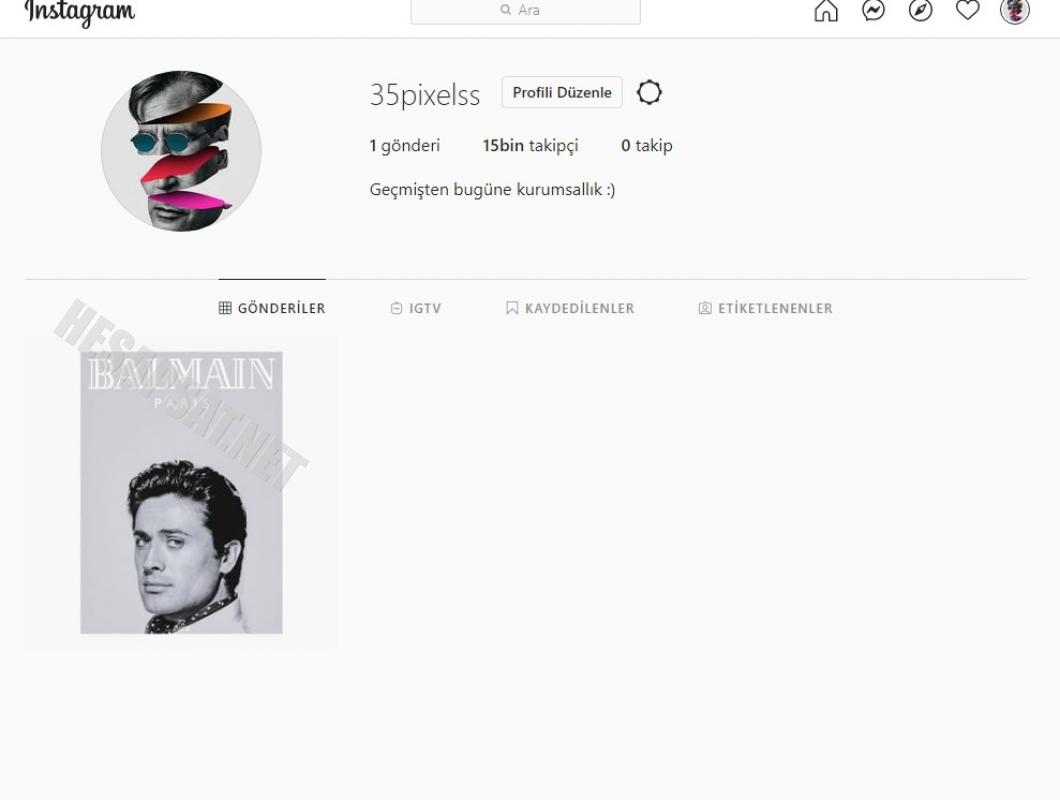Image resolution: width=1060 pixels, height=800 pixels.
Task: Open profile avatar menu in navbar
Action: (x=1015, y=10)
